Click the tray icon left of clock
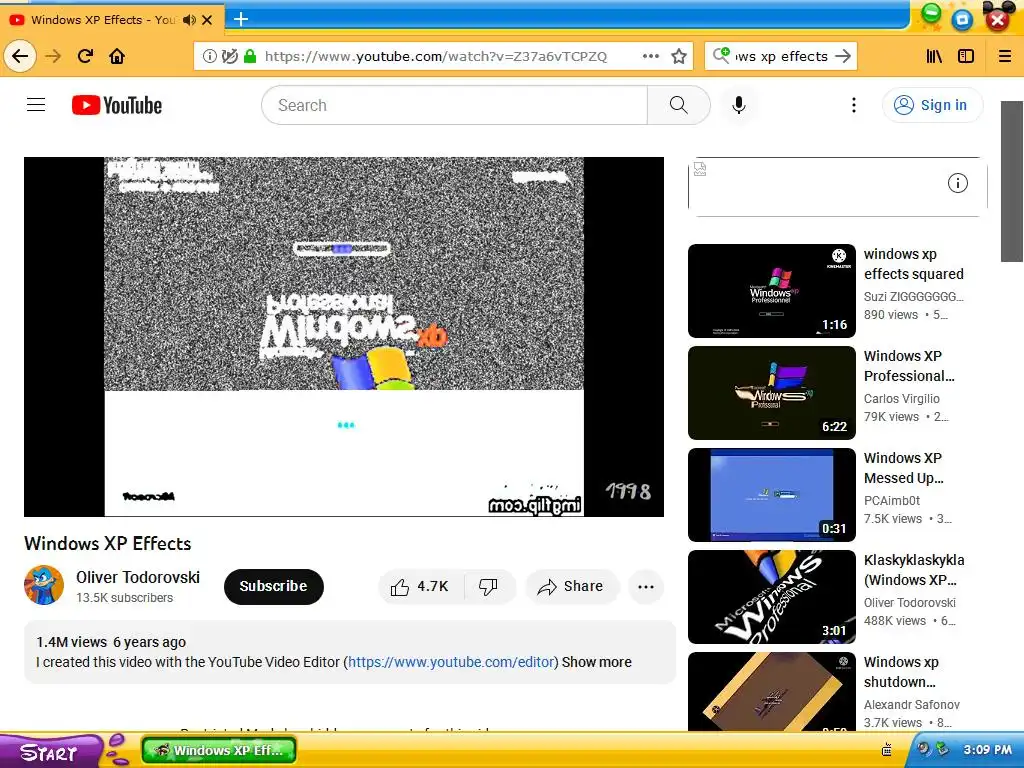 [x=942, y=748]
